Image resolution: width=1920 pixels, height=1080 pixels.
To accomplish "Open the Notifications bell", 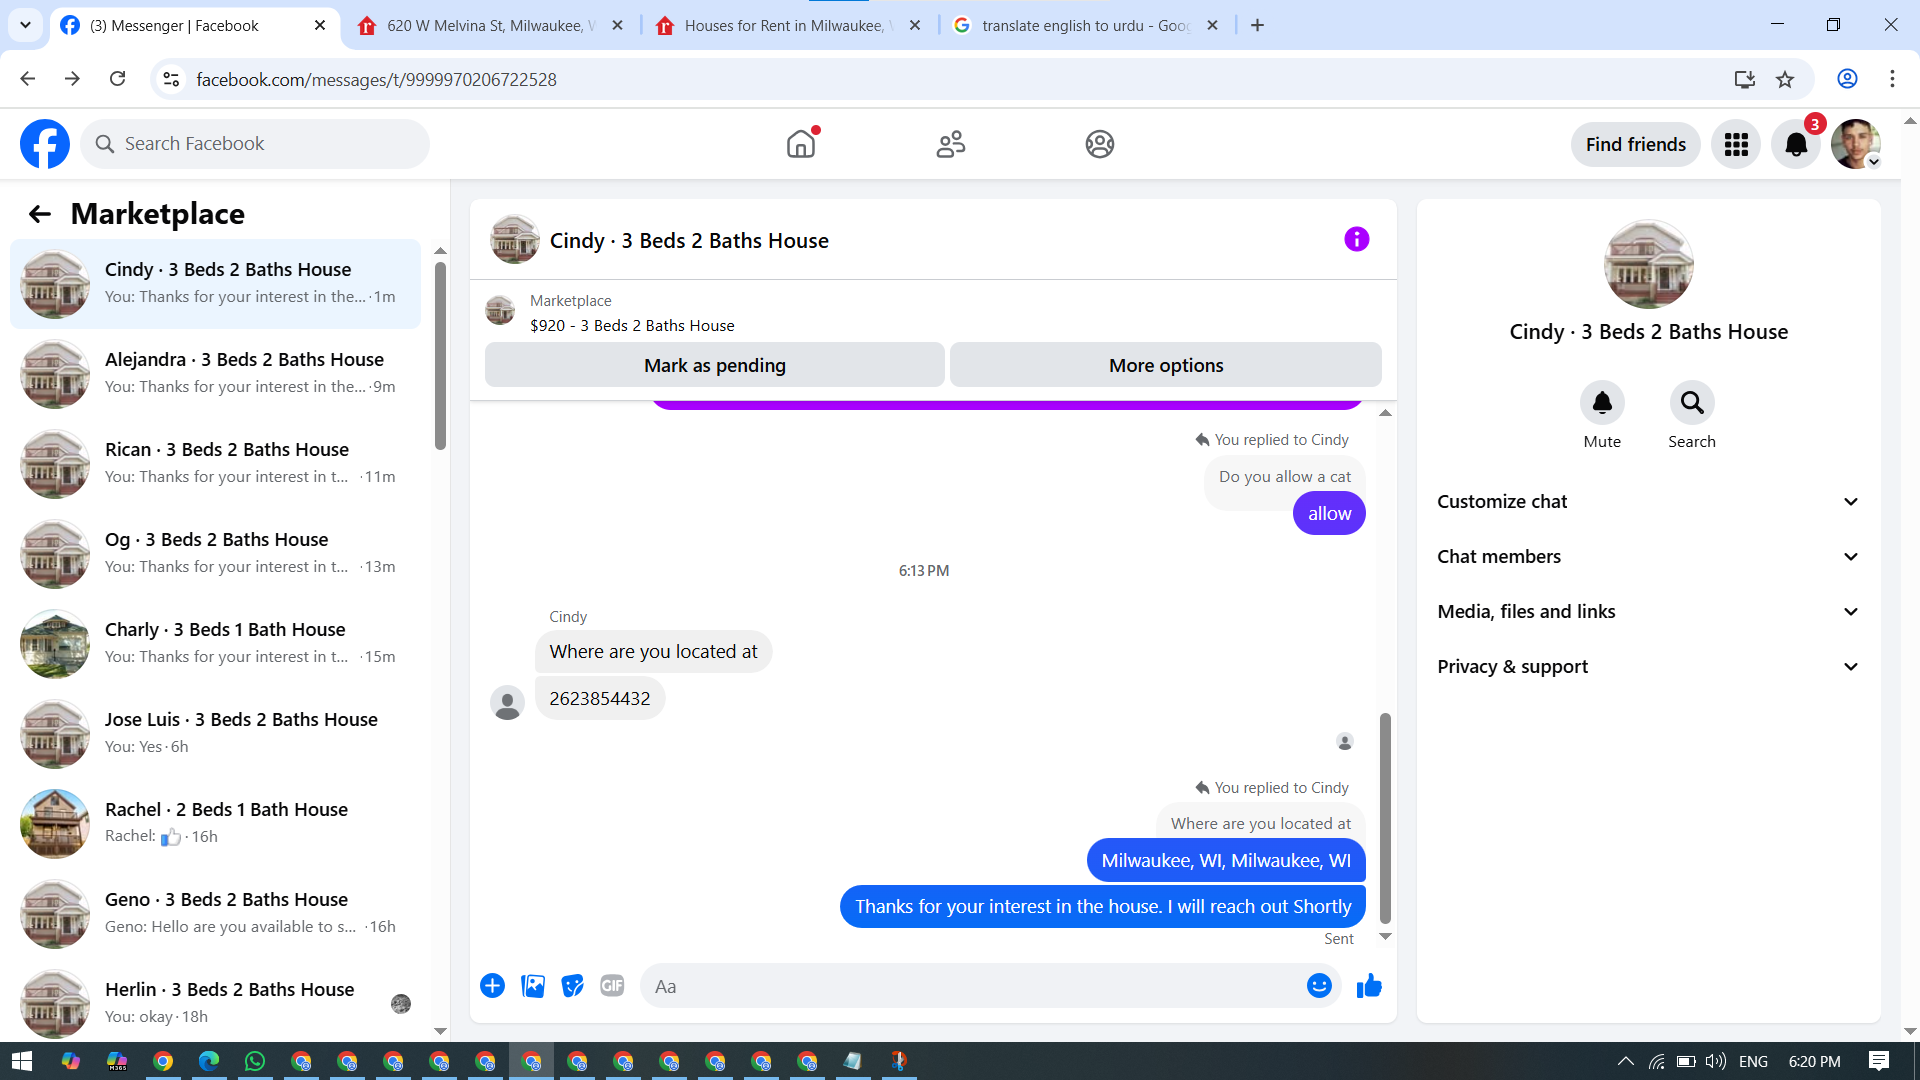I will coord(1796,145).
